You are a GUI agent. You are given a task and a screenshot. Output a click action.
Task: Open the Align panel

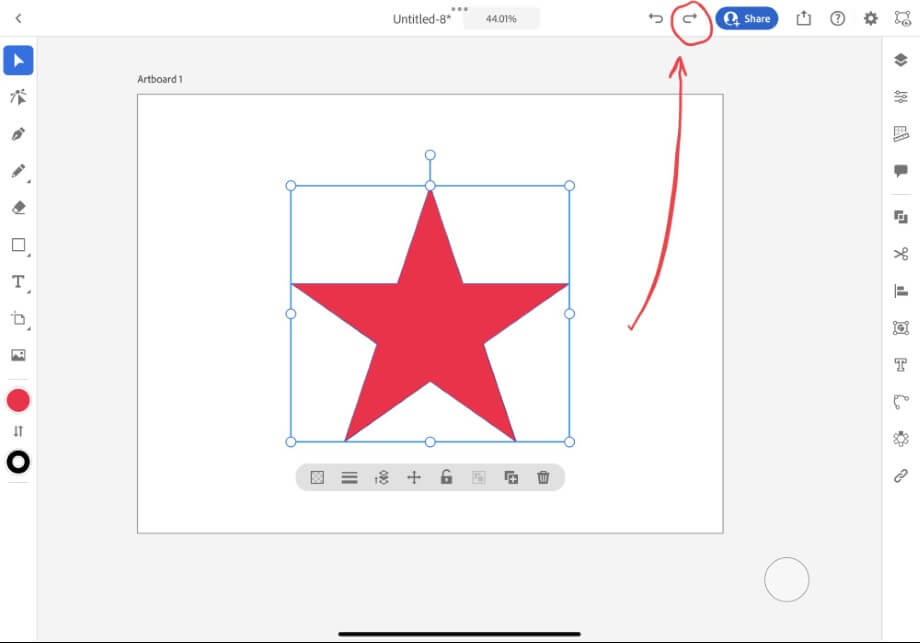click(901, 291)
